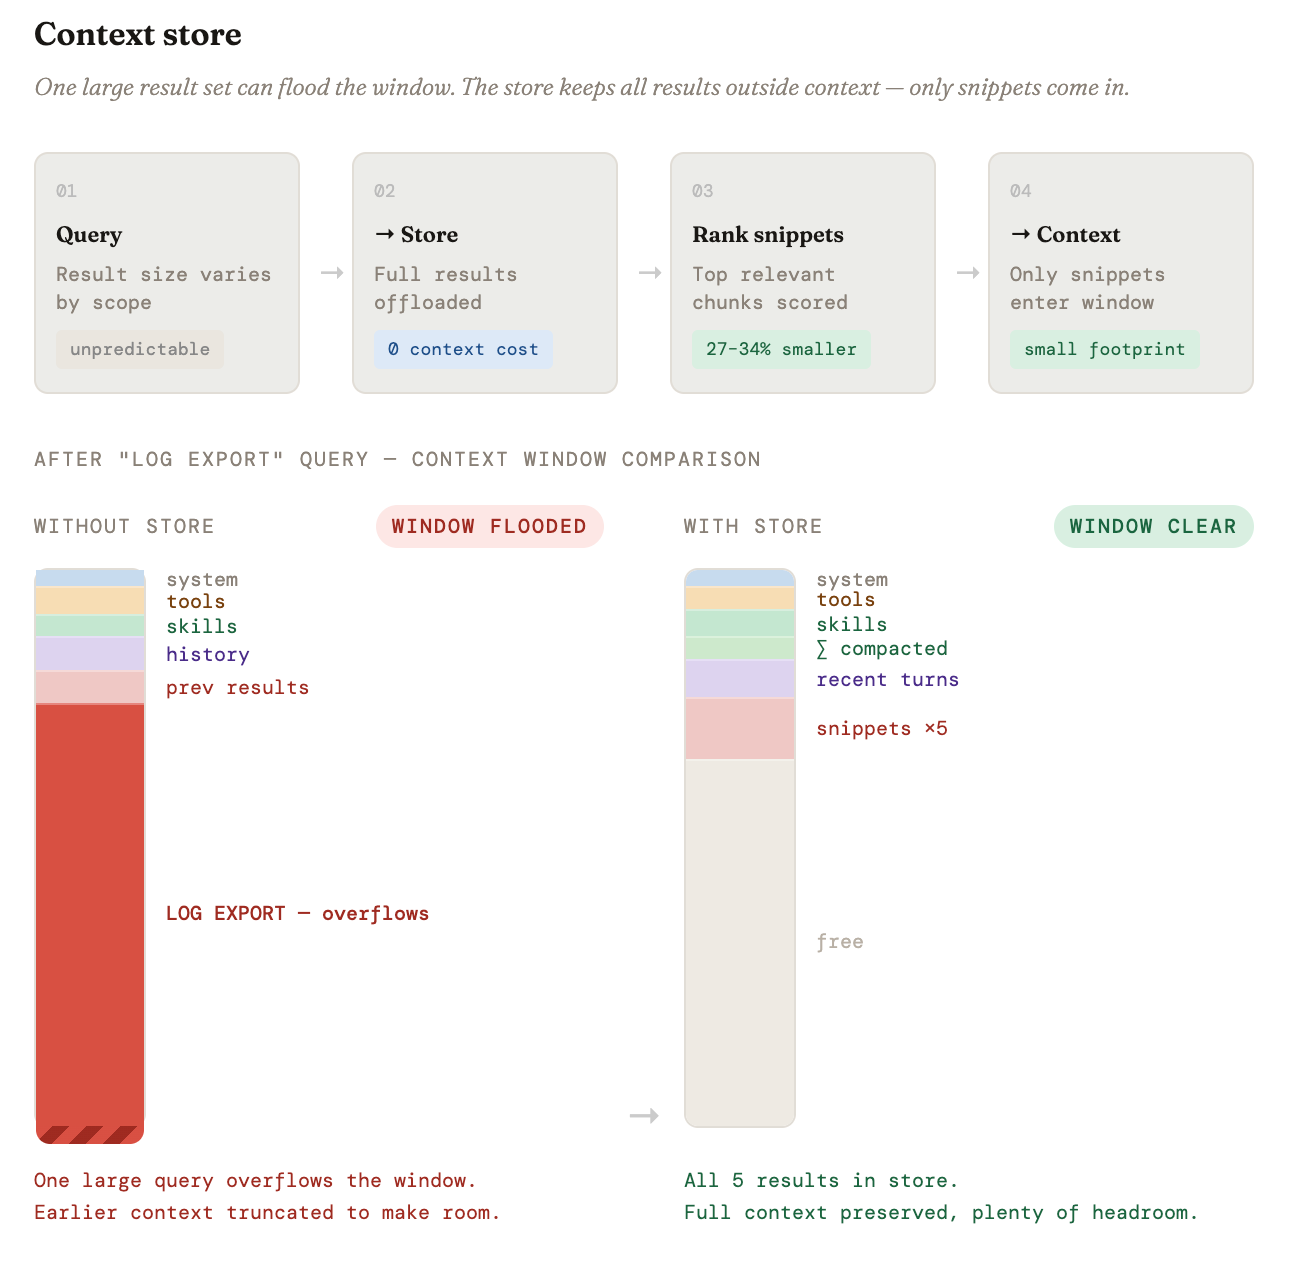
Task: Click the purple history segment in left bar
Action: (90, 654)
